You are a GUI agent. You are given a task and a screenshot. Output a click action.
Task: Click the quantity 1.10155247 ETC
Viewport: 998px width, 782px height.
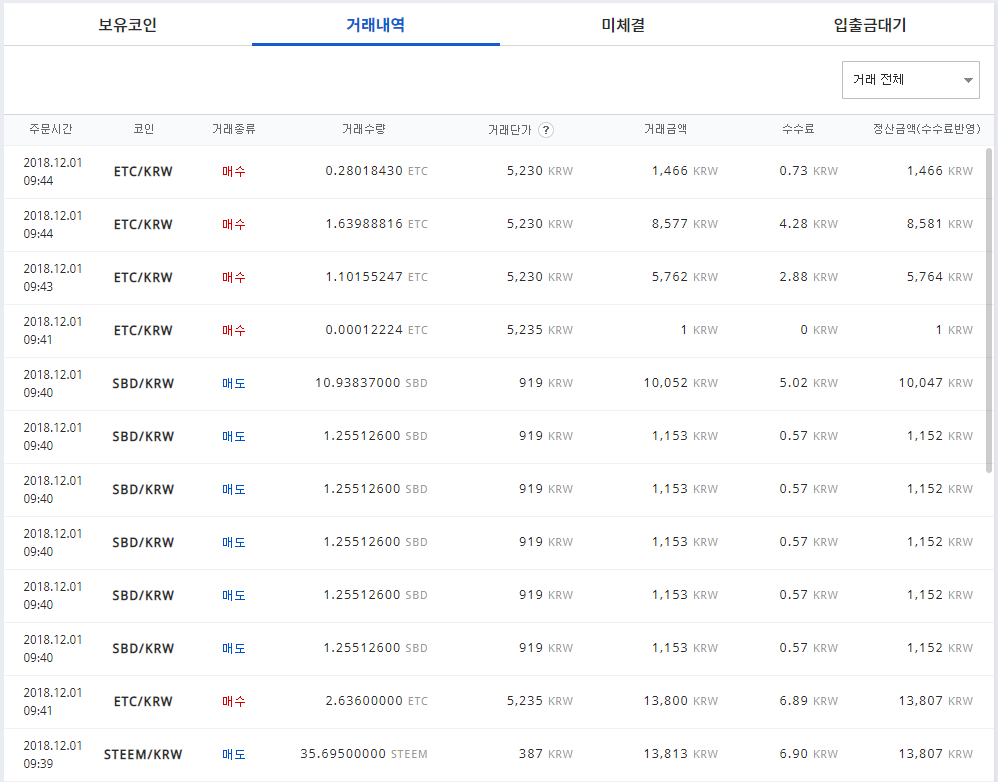(x=376, y=277)
